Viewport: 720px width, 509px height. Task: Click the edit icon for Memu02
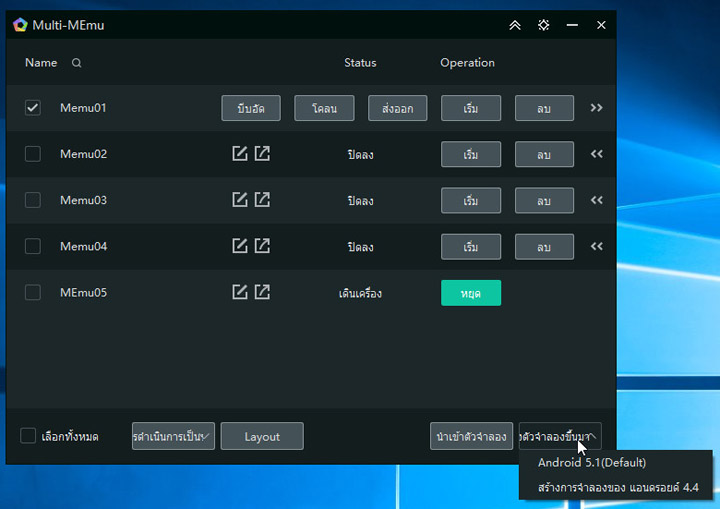click(240, 153)
